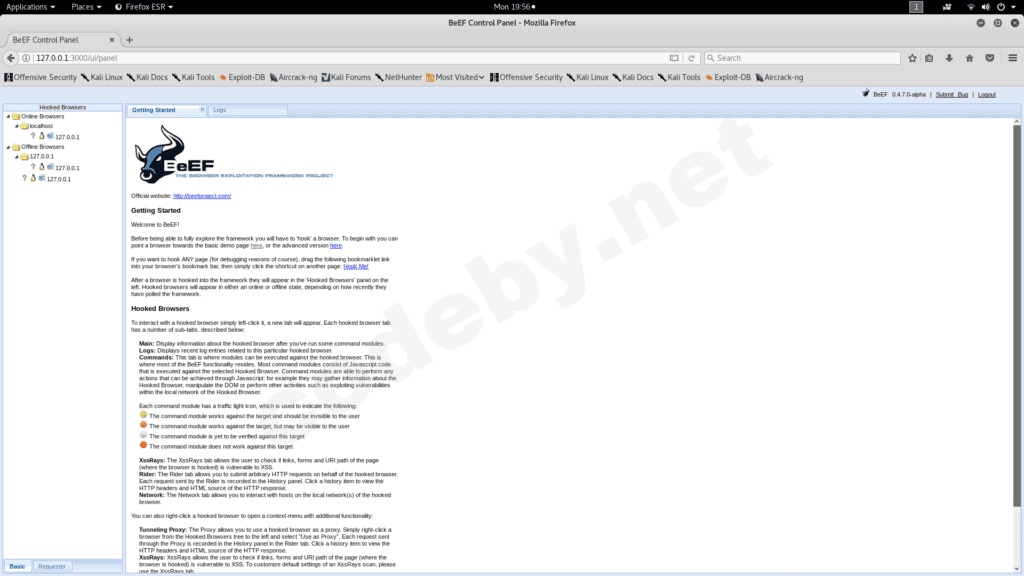Switch to the Getting Started tab

click(x=153, y=110)
